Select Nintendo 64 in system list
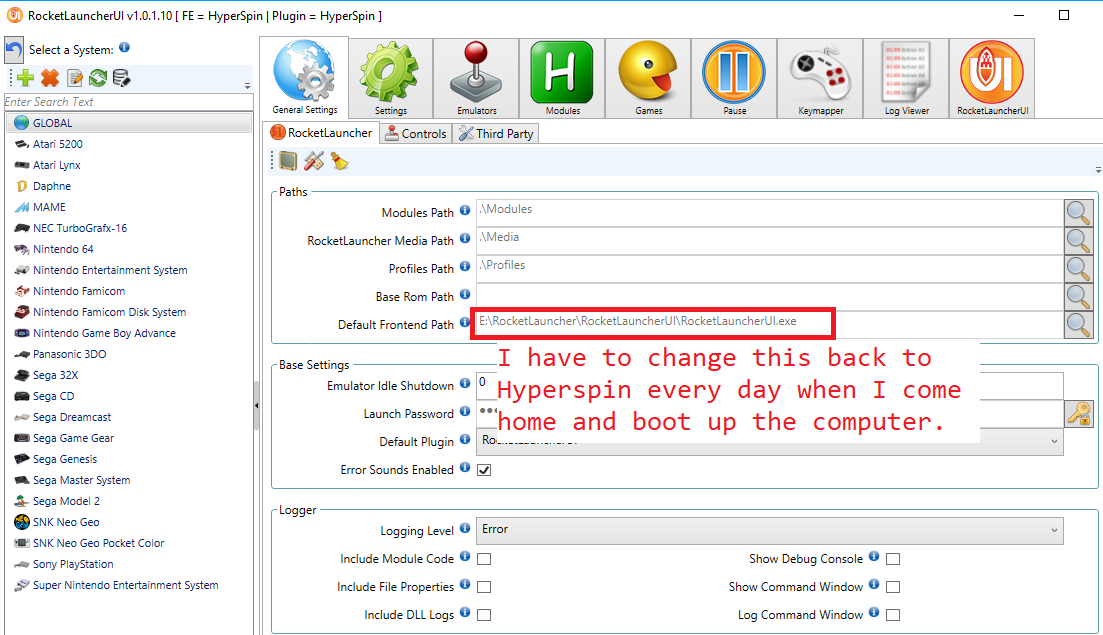 [x=63, y=249]
